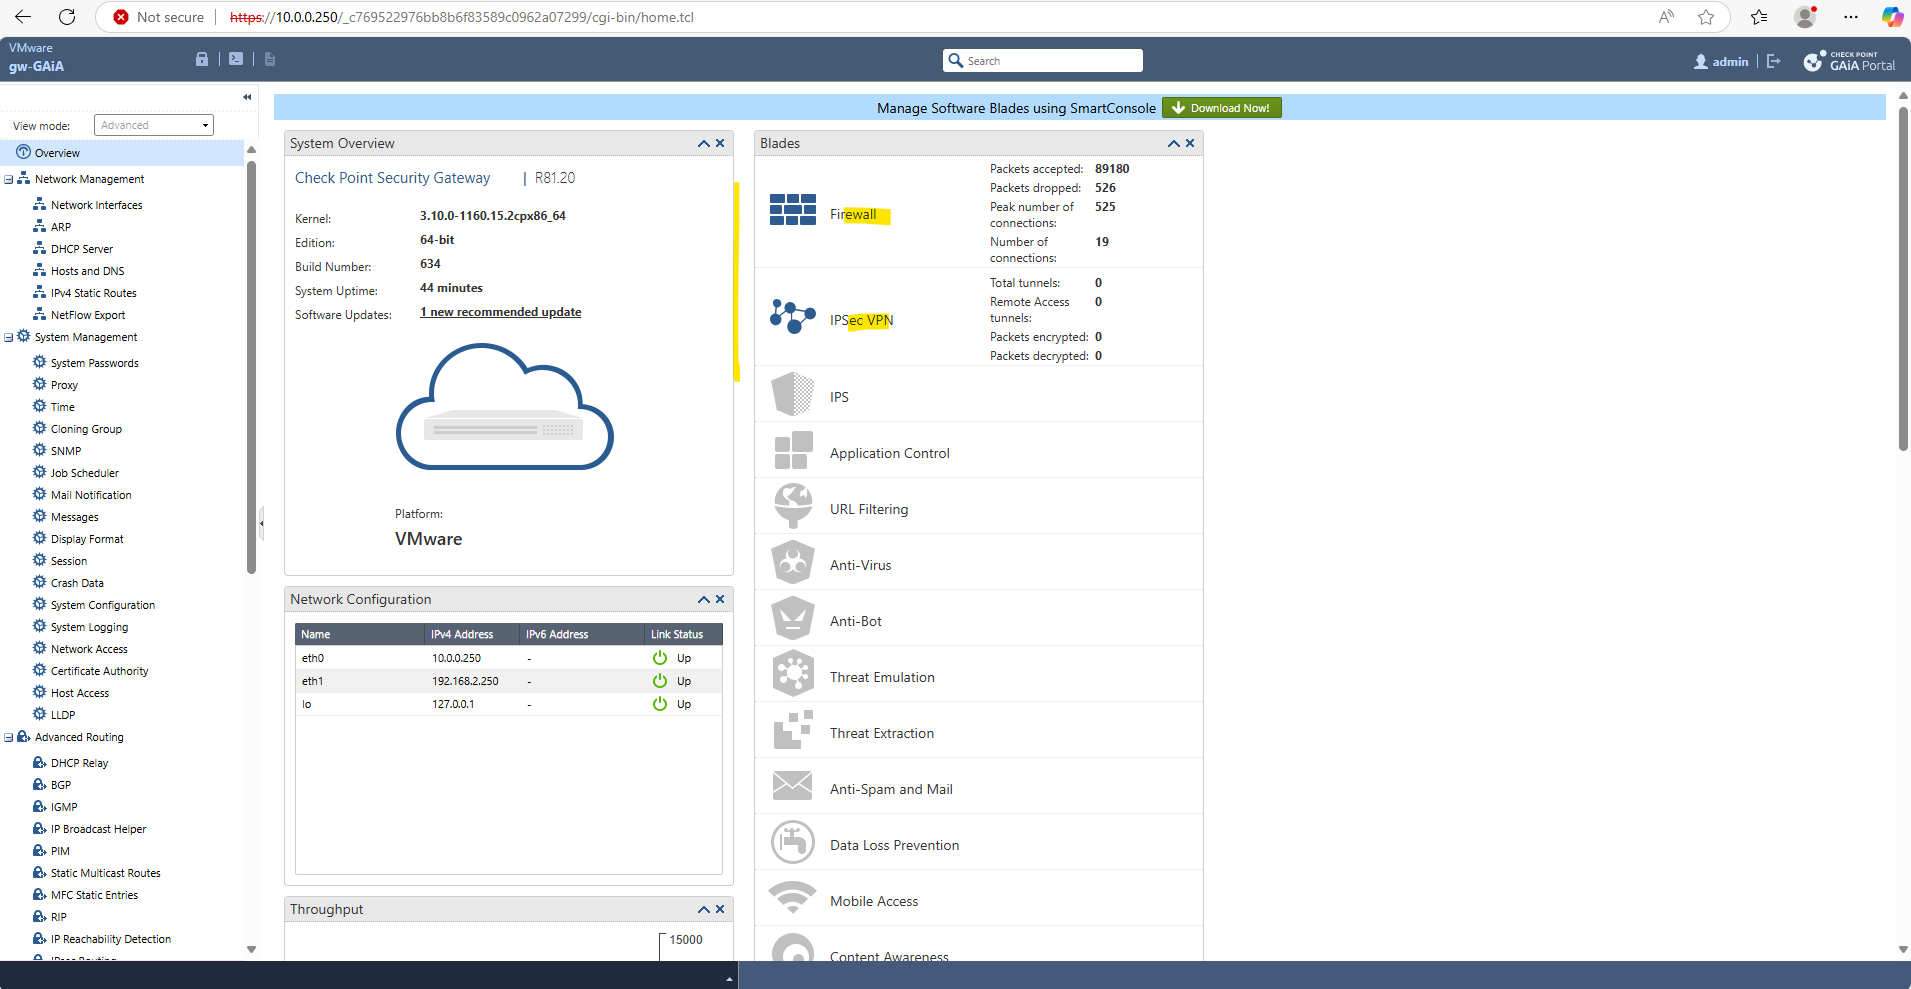Click the admin user link
This screenshot has width=1911, height=989.
click(x=1721, y=62)
